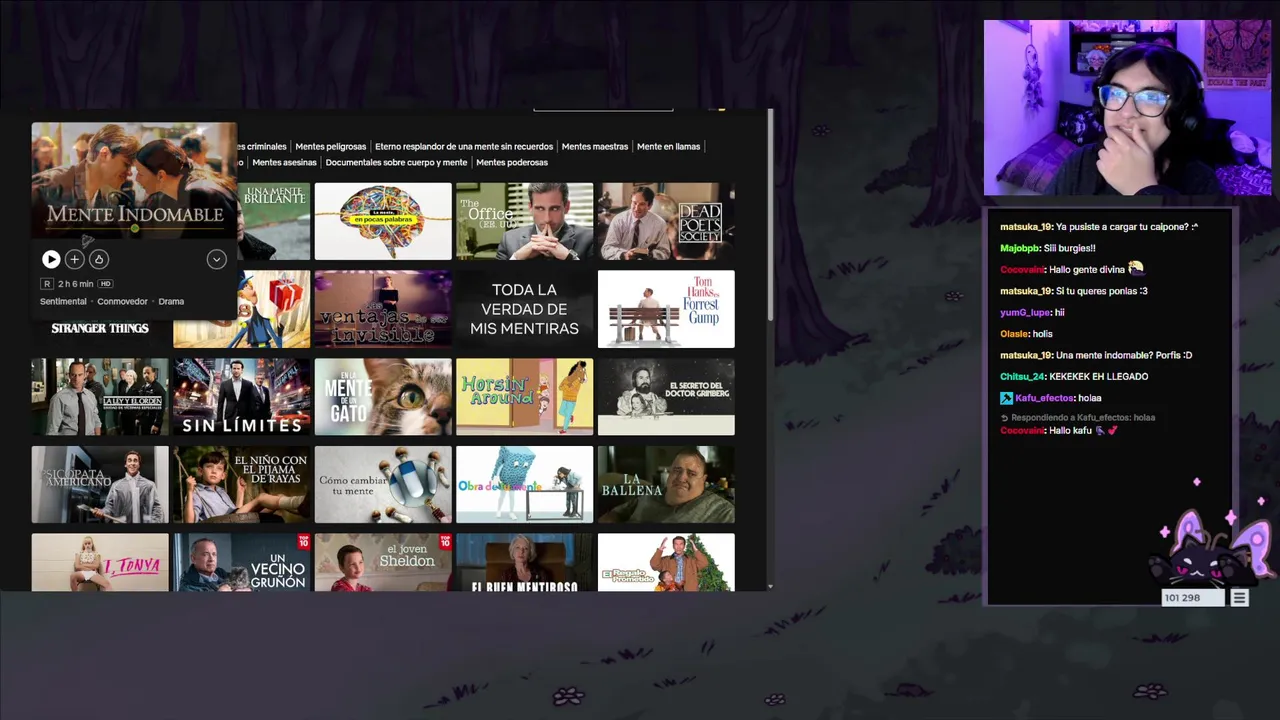This screenshot has width=1280, height=720.
Task: Click the Top 10 badge on El Joven Sheldon
Action: coord(445,541)
